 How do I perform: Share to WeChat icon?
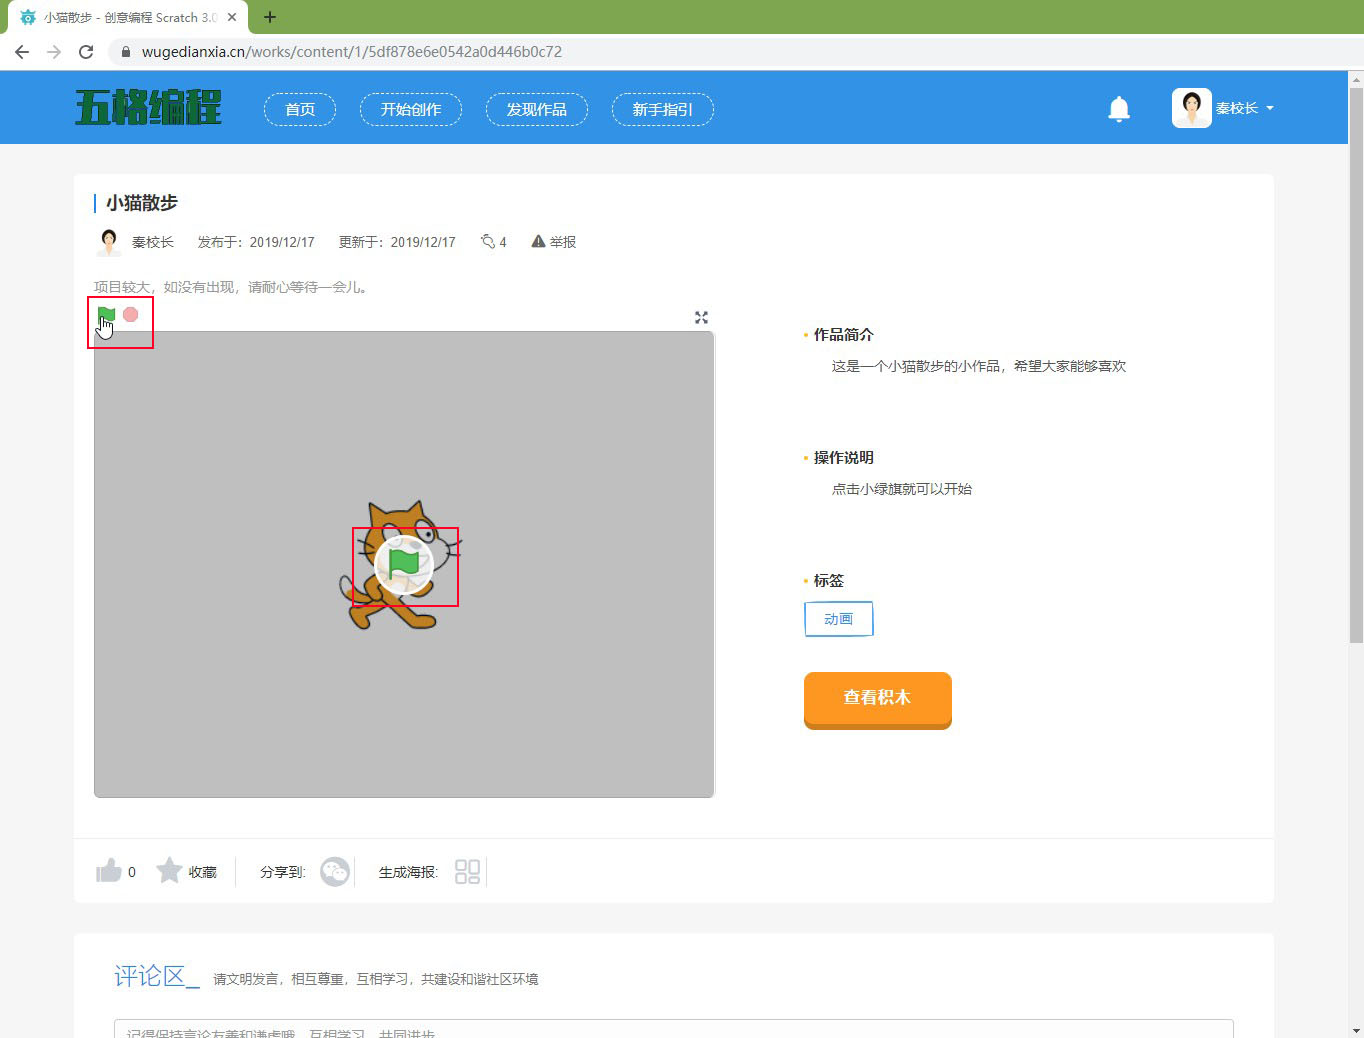335,872
